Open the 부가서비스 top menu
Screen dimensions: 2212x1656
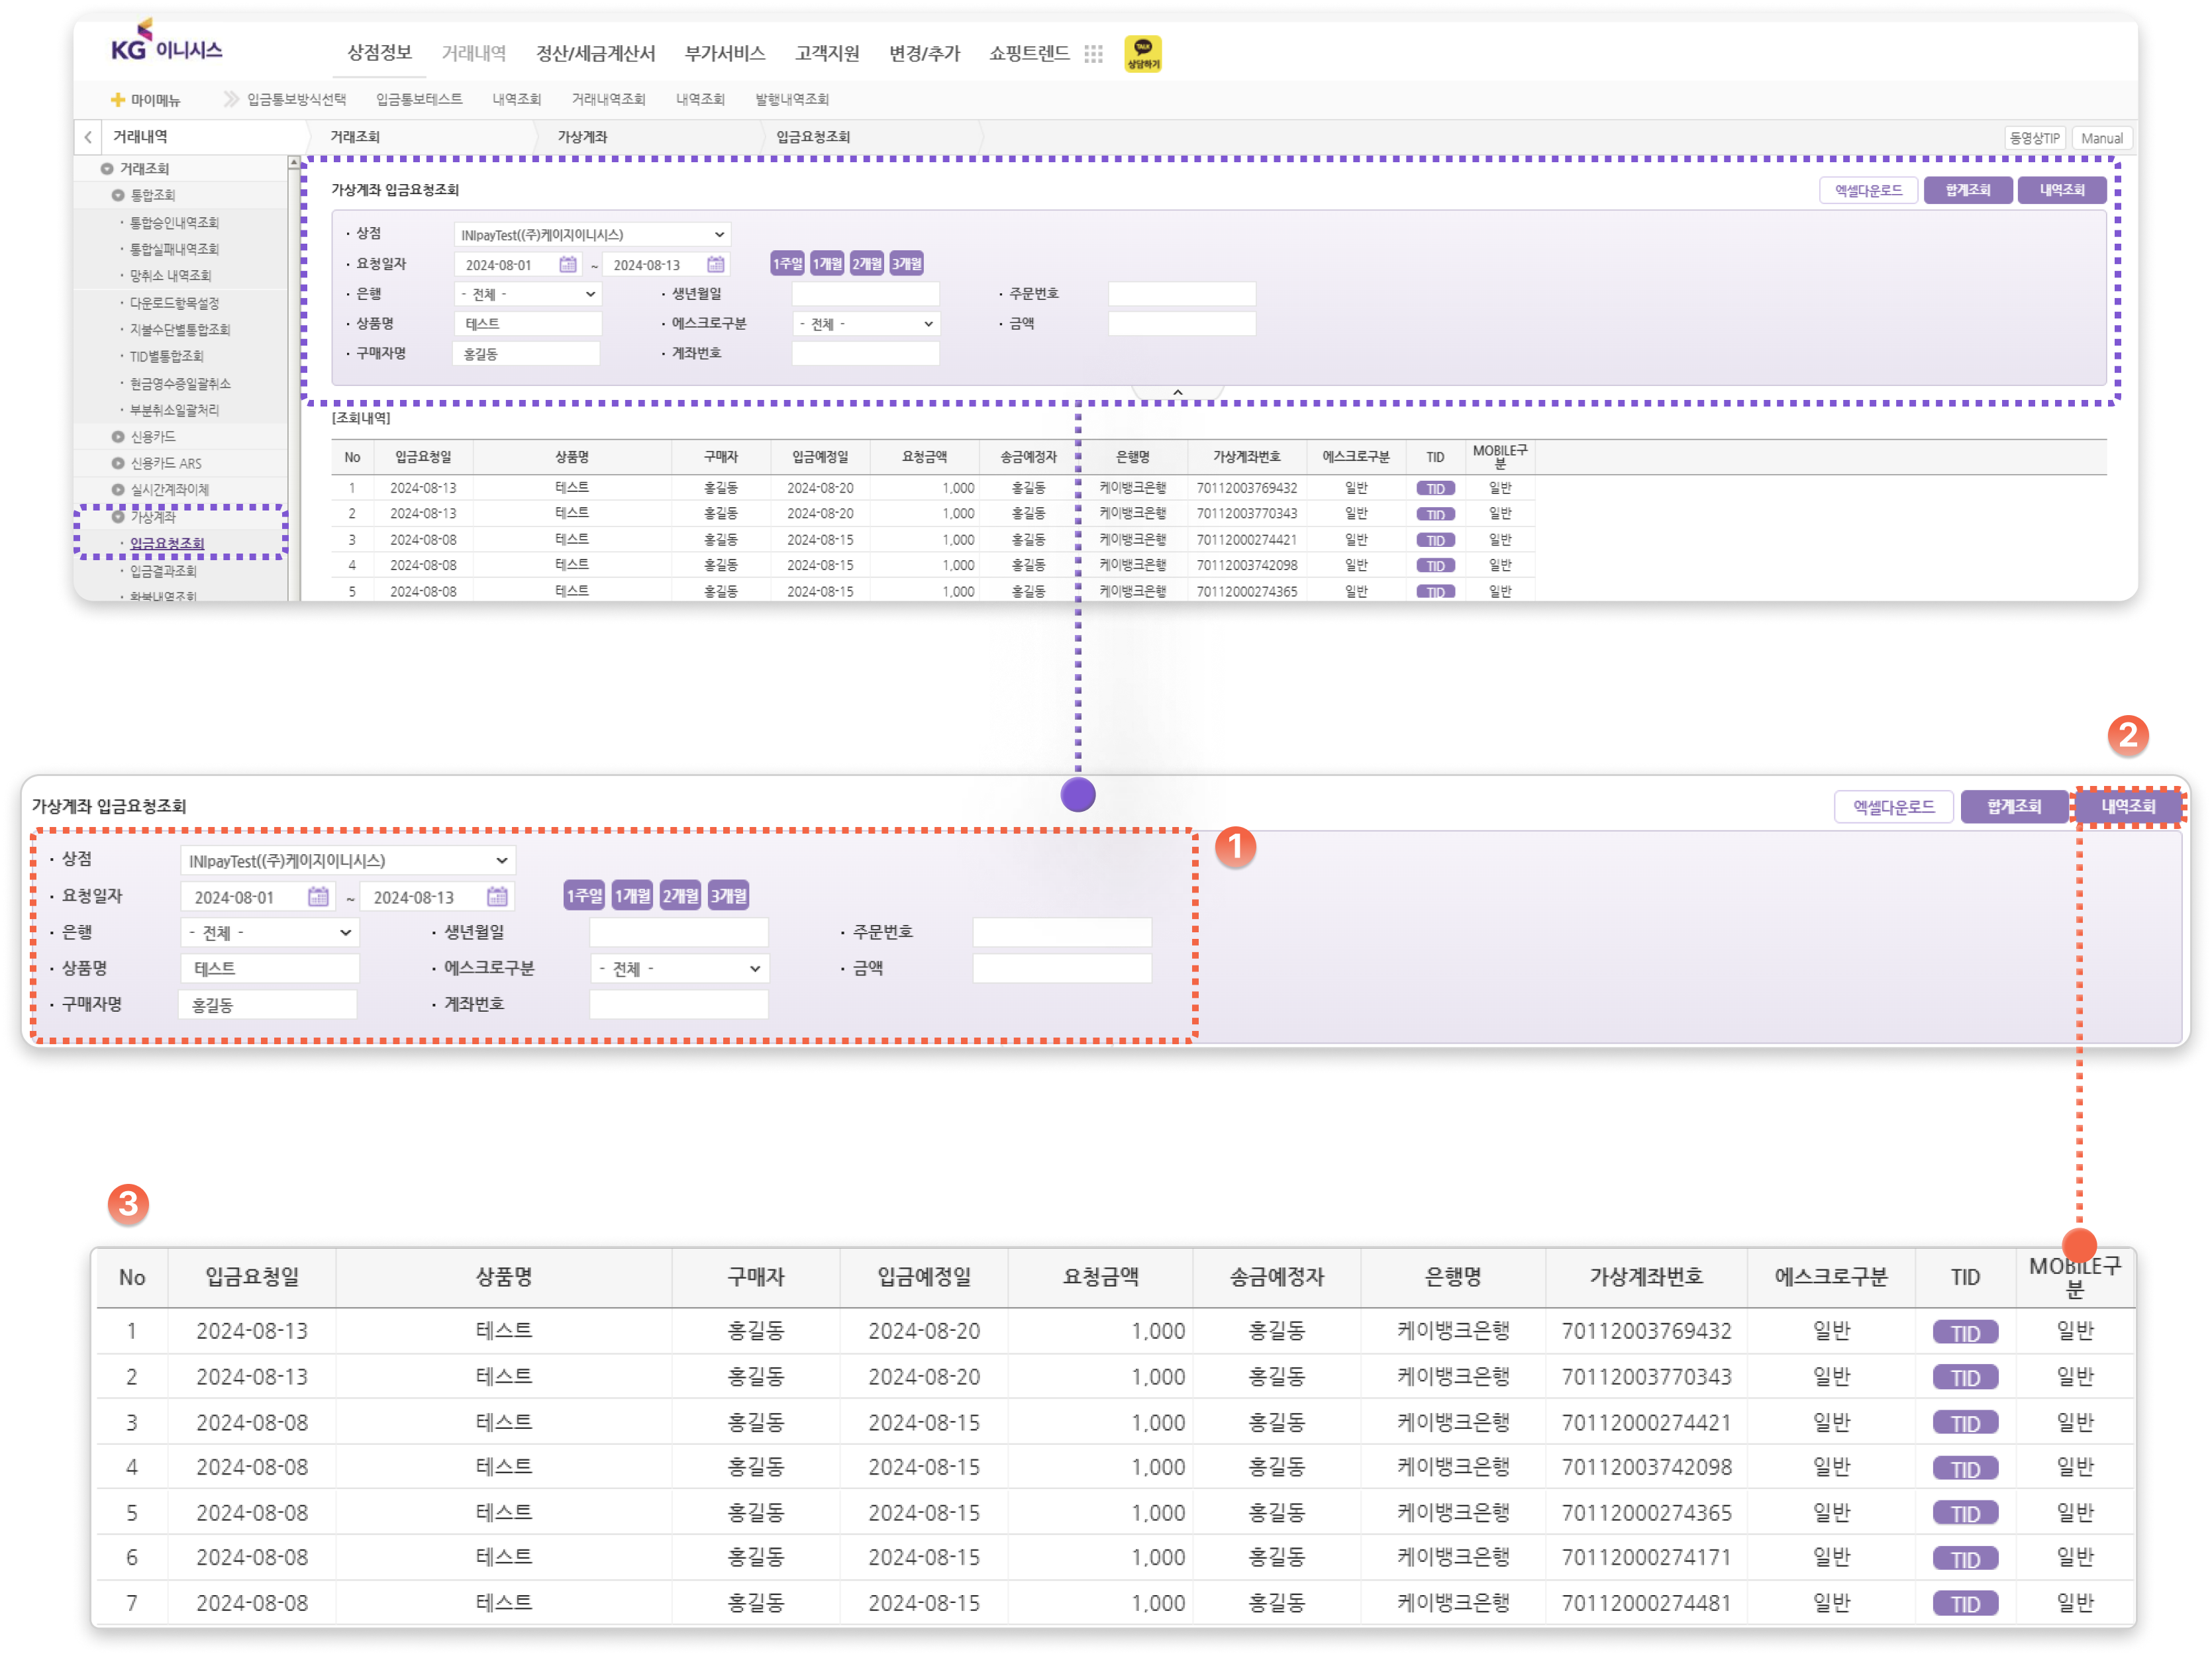point(725,53)
